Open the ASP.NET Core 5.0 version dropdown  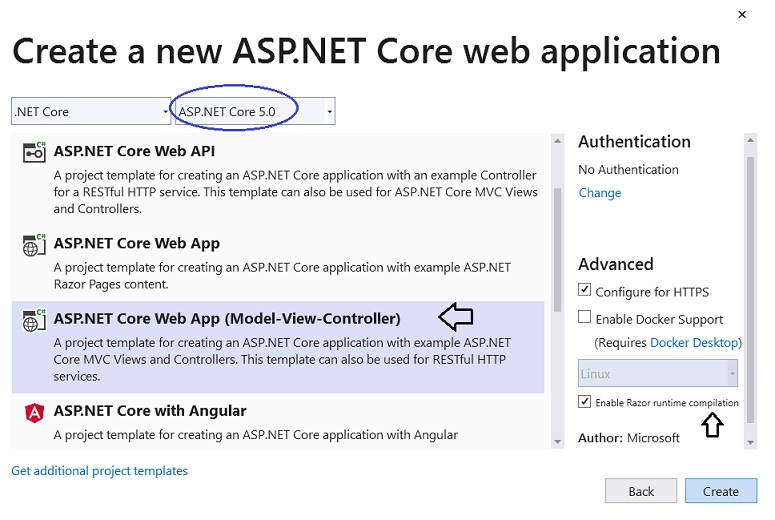[255, 111]
